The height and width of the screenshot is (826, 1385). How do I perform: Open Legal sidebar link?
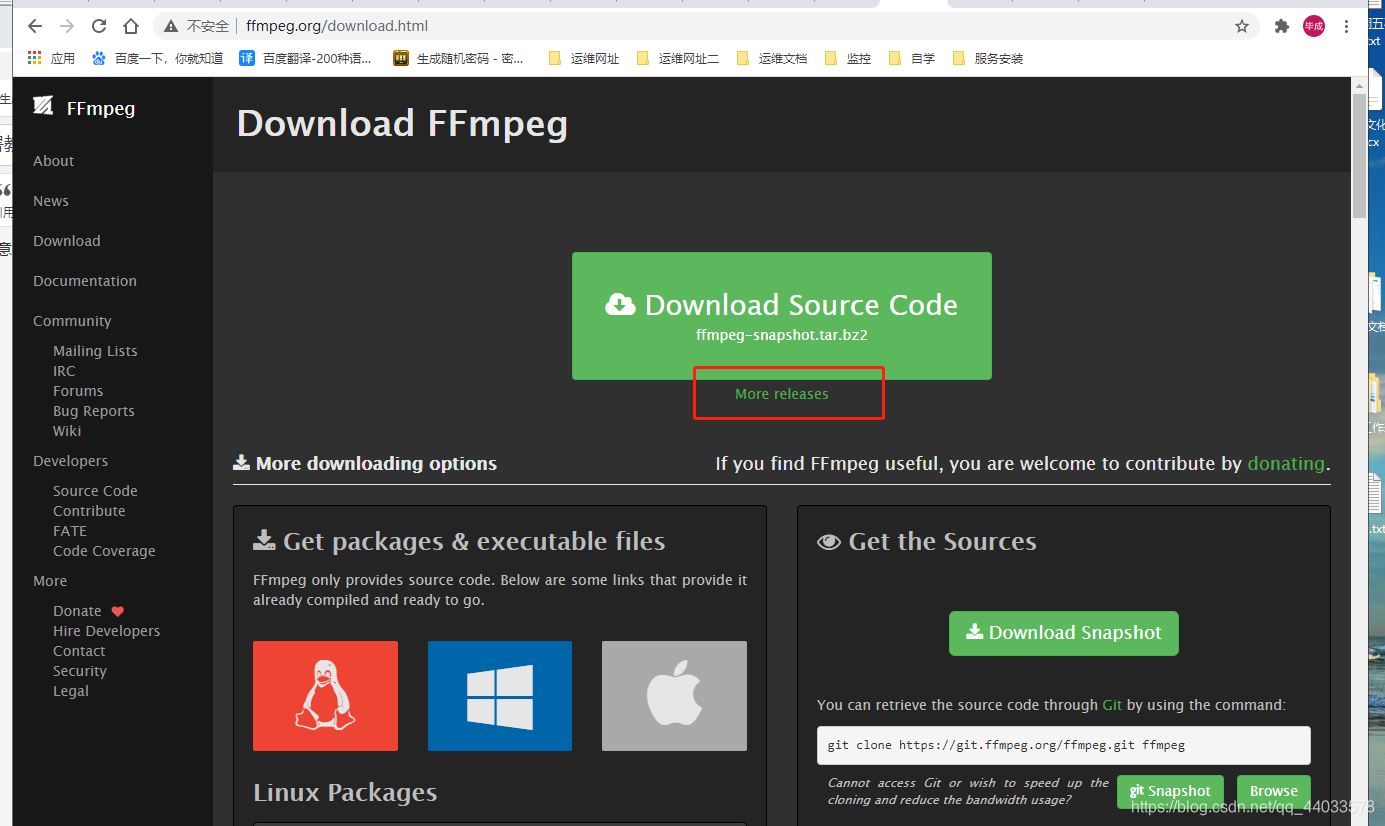click(x=71, y=691)
